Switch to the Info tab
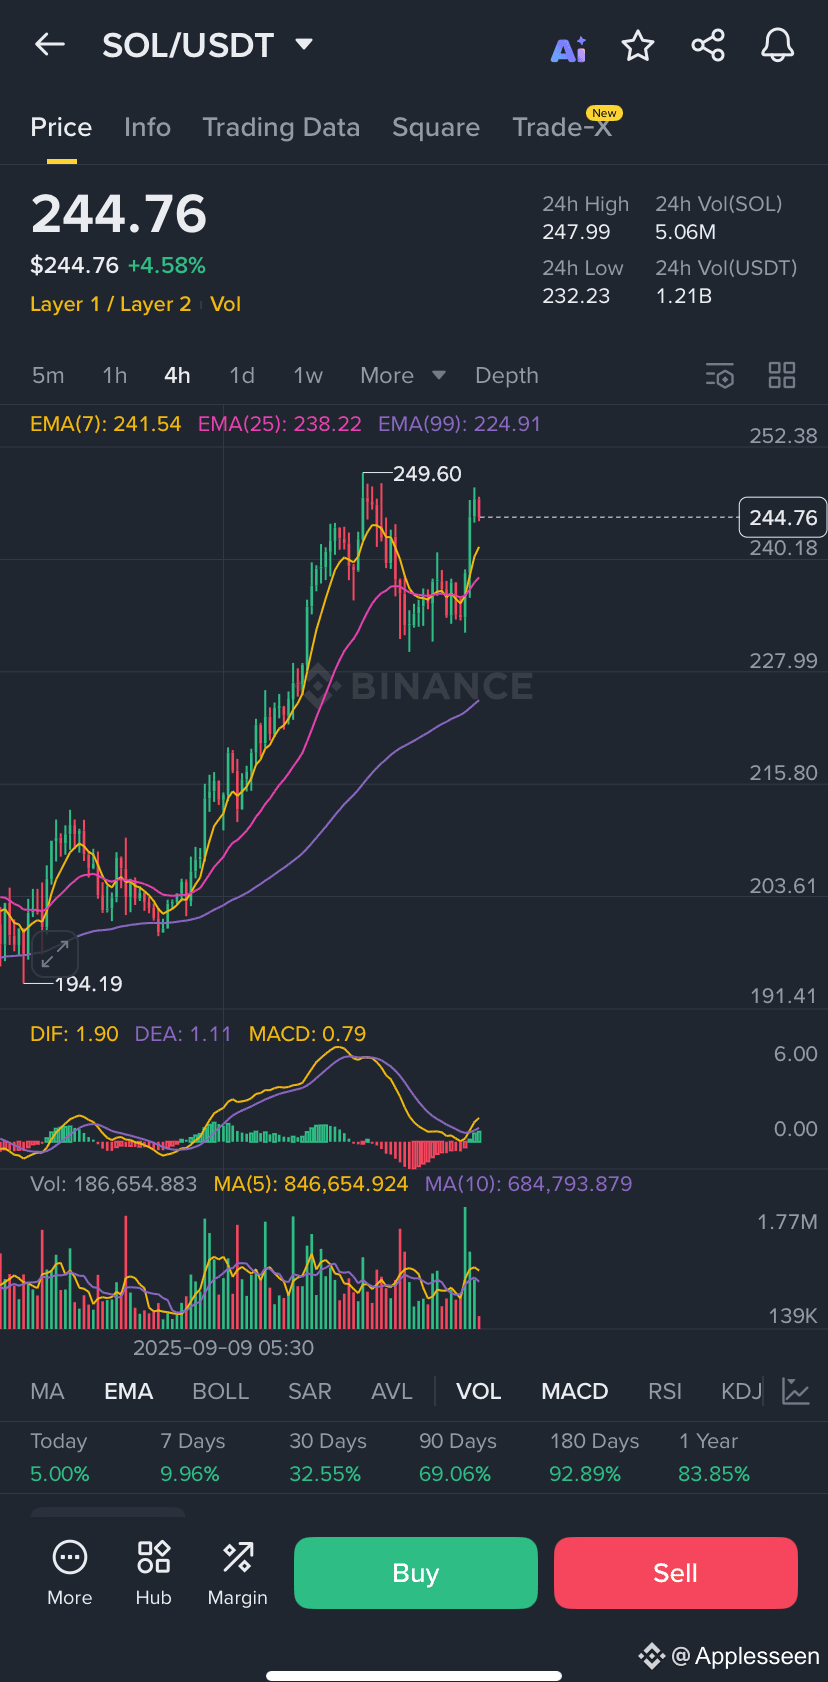The image size is (828, 1682). tap(147, 127)
